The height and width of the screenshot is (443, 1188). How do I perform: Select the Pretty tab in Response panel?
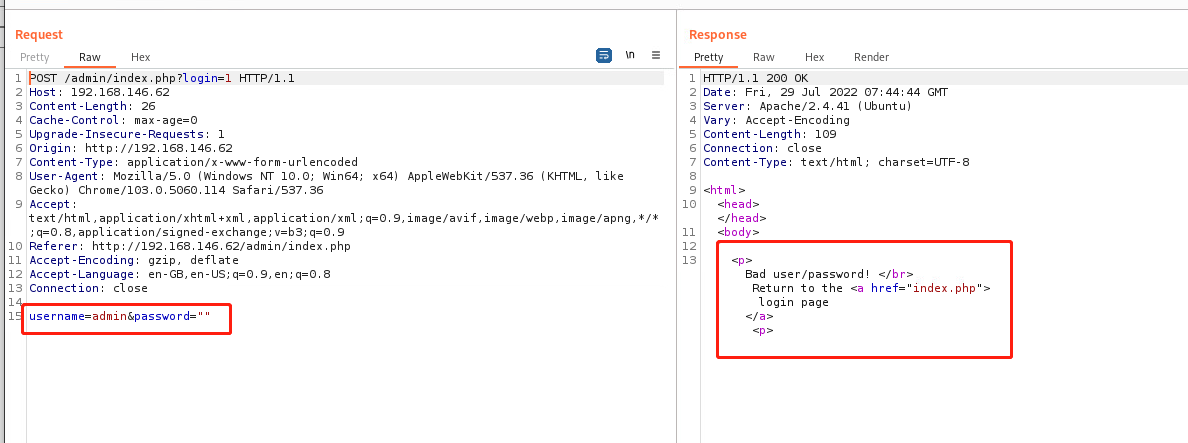(x=708, y=57)
